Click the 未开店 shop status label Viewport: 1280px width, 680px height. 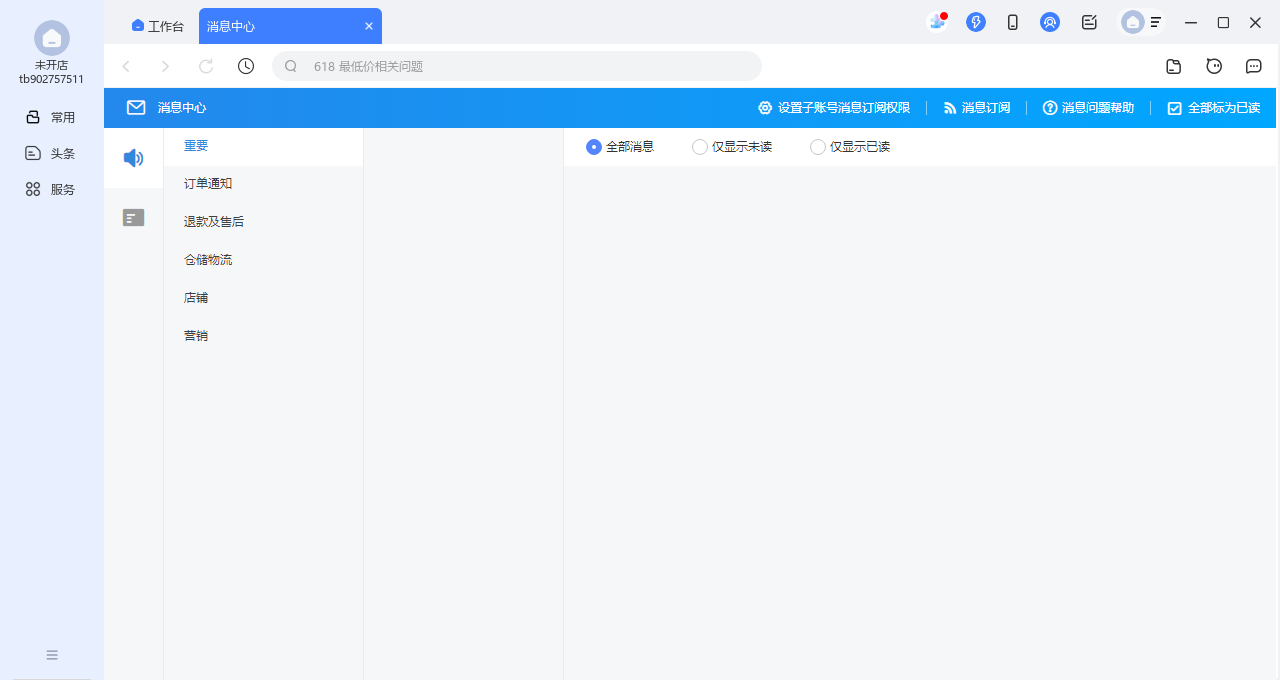tap(52, 65)
